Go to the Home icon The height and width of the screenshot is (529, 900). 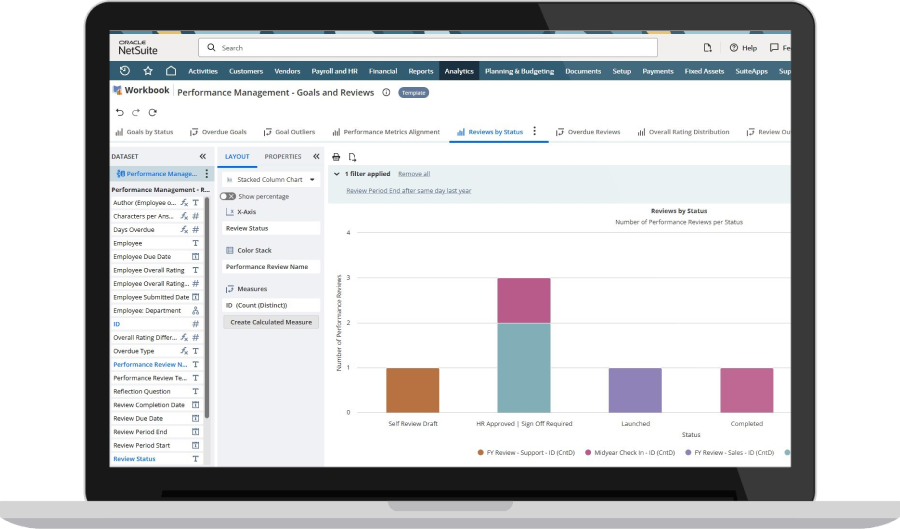pyautogui.click(x=171, y=71)
